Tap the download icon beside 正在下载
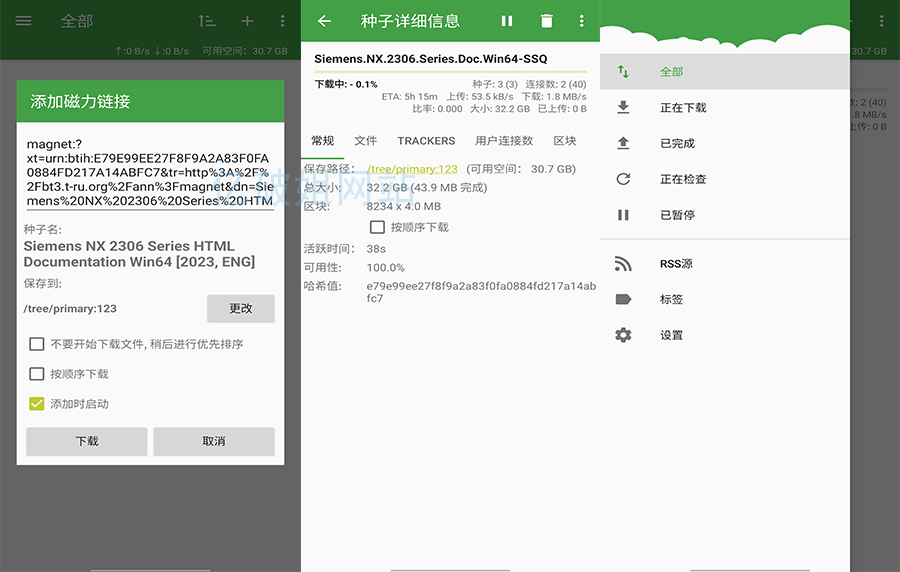 623,107
